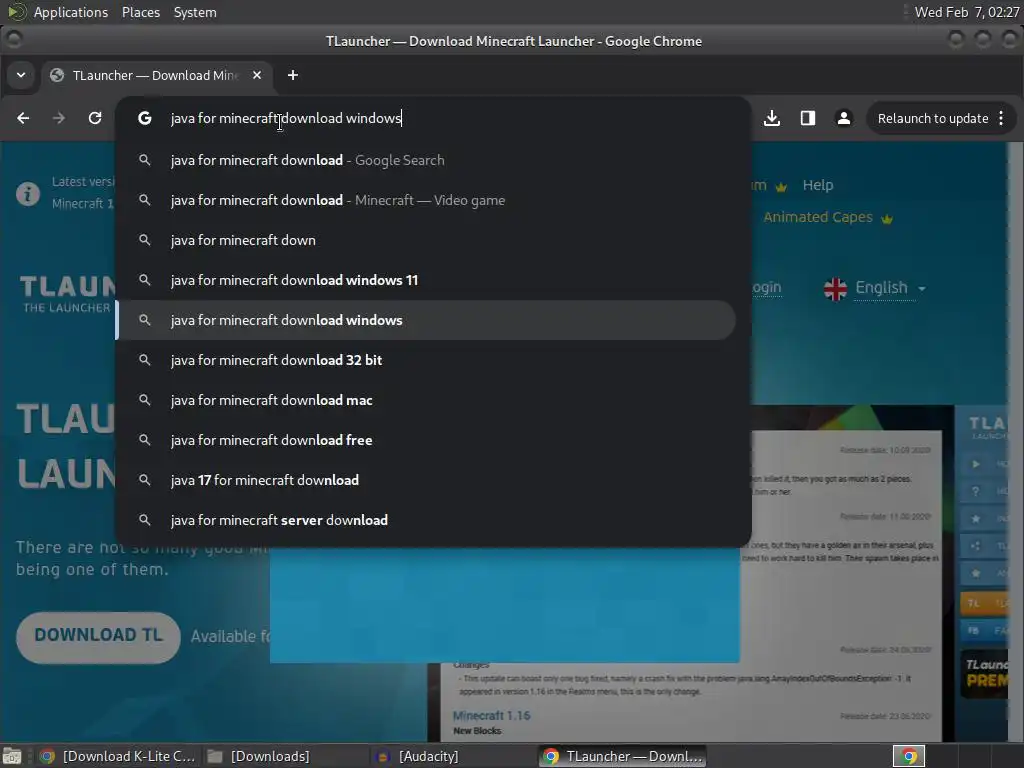
Task: Click the info icon near Latest version
Action: coord(27,194)
